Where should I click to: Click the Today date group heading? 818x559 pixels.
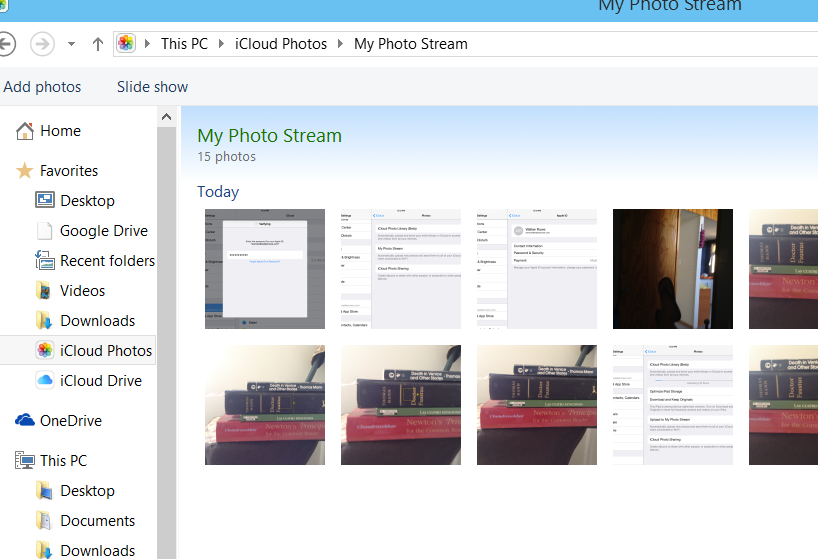(218, 192)
